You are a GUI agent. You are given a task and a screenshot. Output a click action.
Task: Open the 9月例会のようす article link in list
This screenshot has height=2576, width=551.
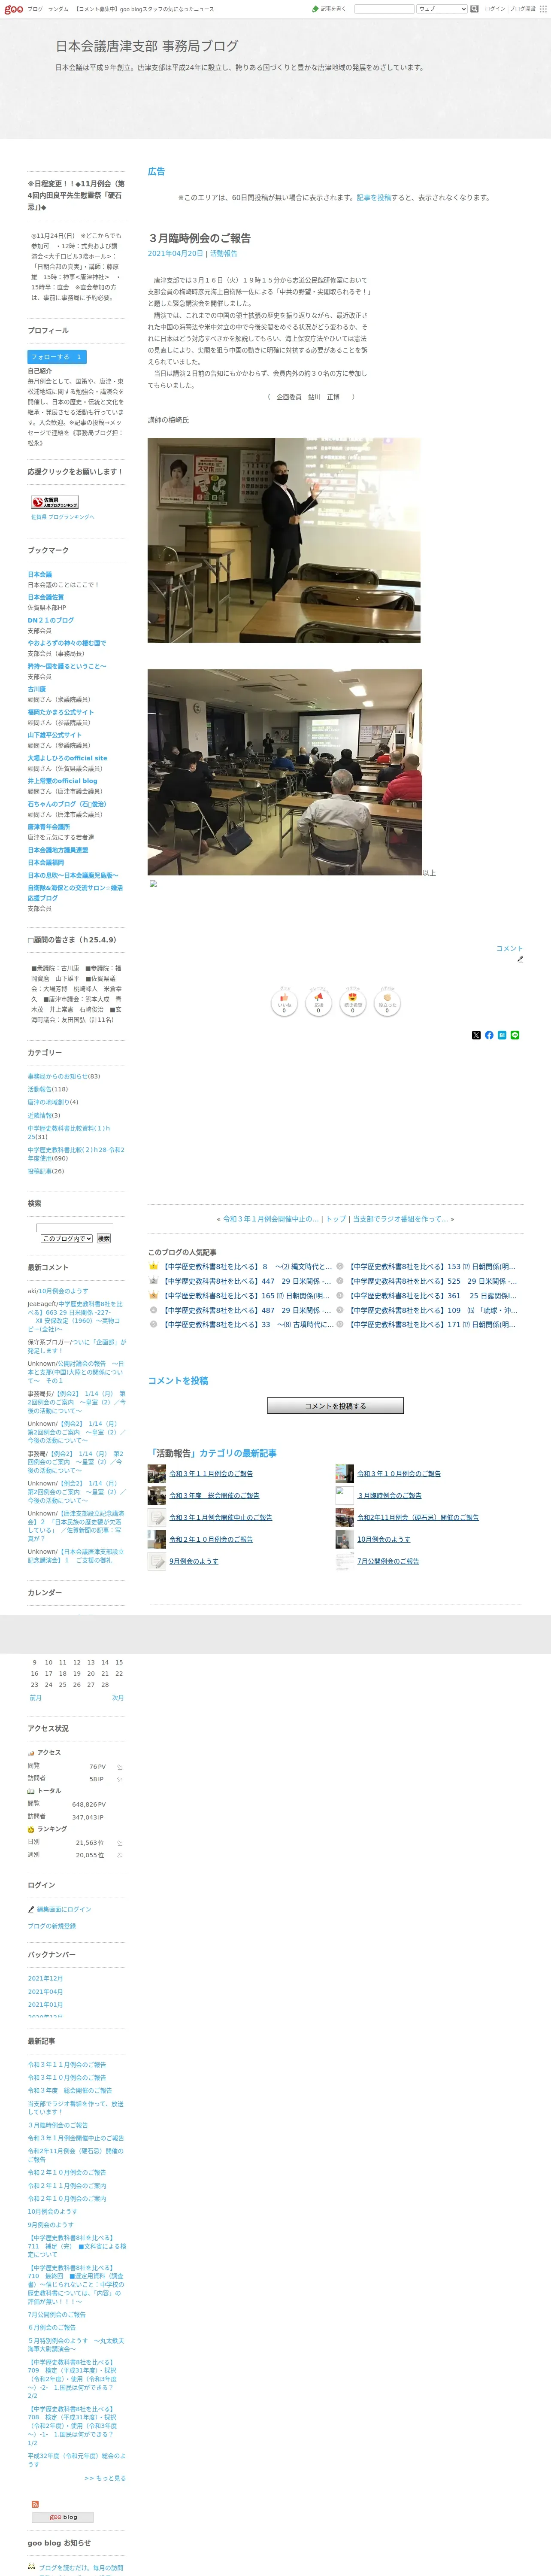tap(194, 1561)
